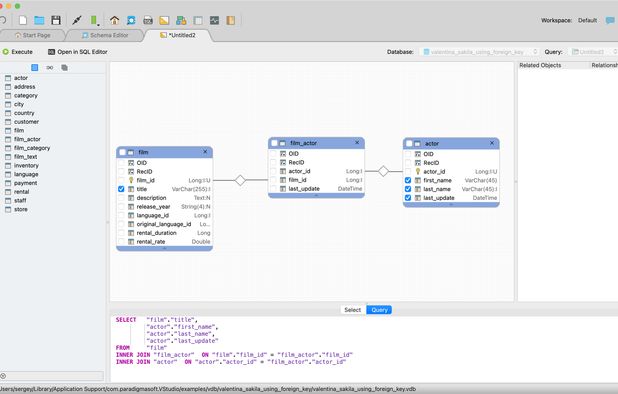The image size is (618, 394).
Task: Click the activity monitor toolbar icon
Action: point(214,20)
